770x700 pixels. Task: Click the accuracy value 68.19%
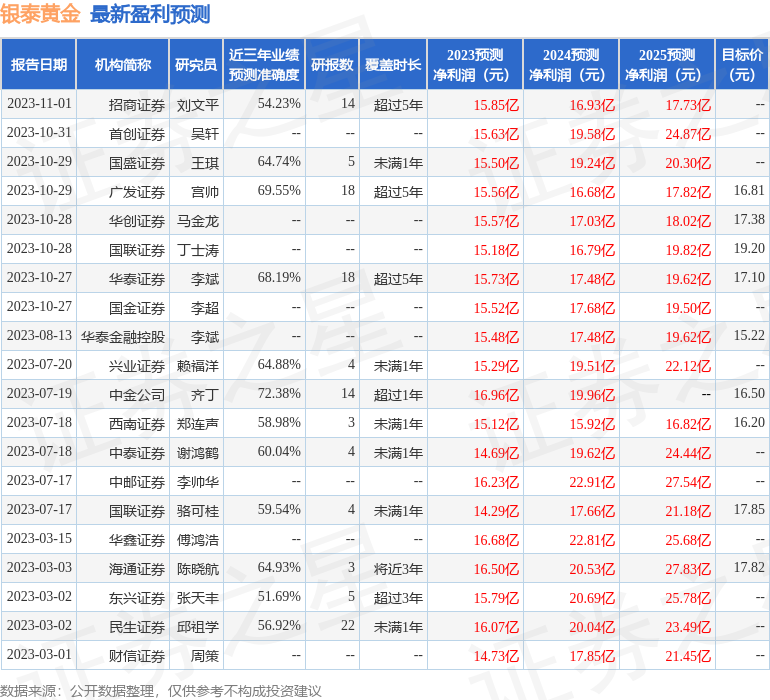279,278
